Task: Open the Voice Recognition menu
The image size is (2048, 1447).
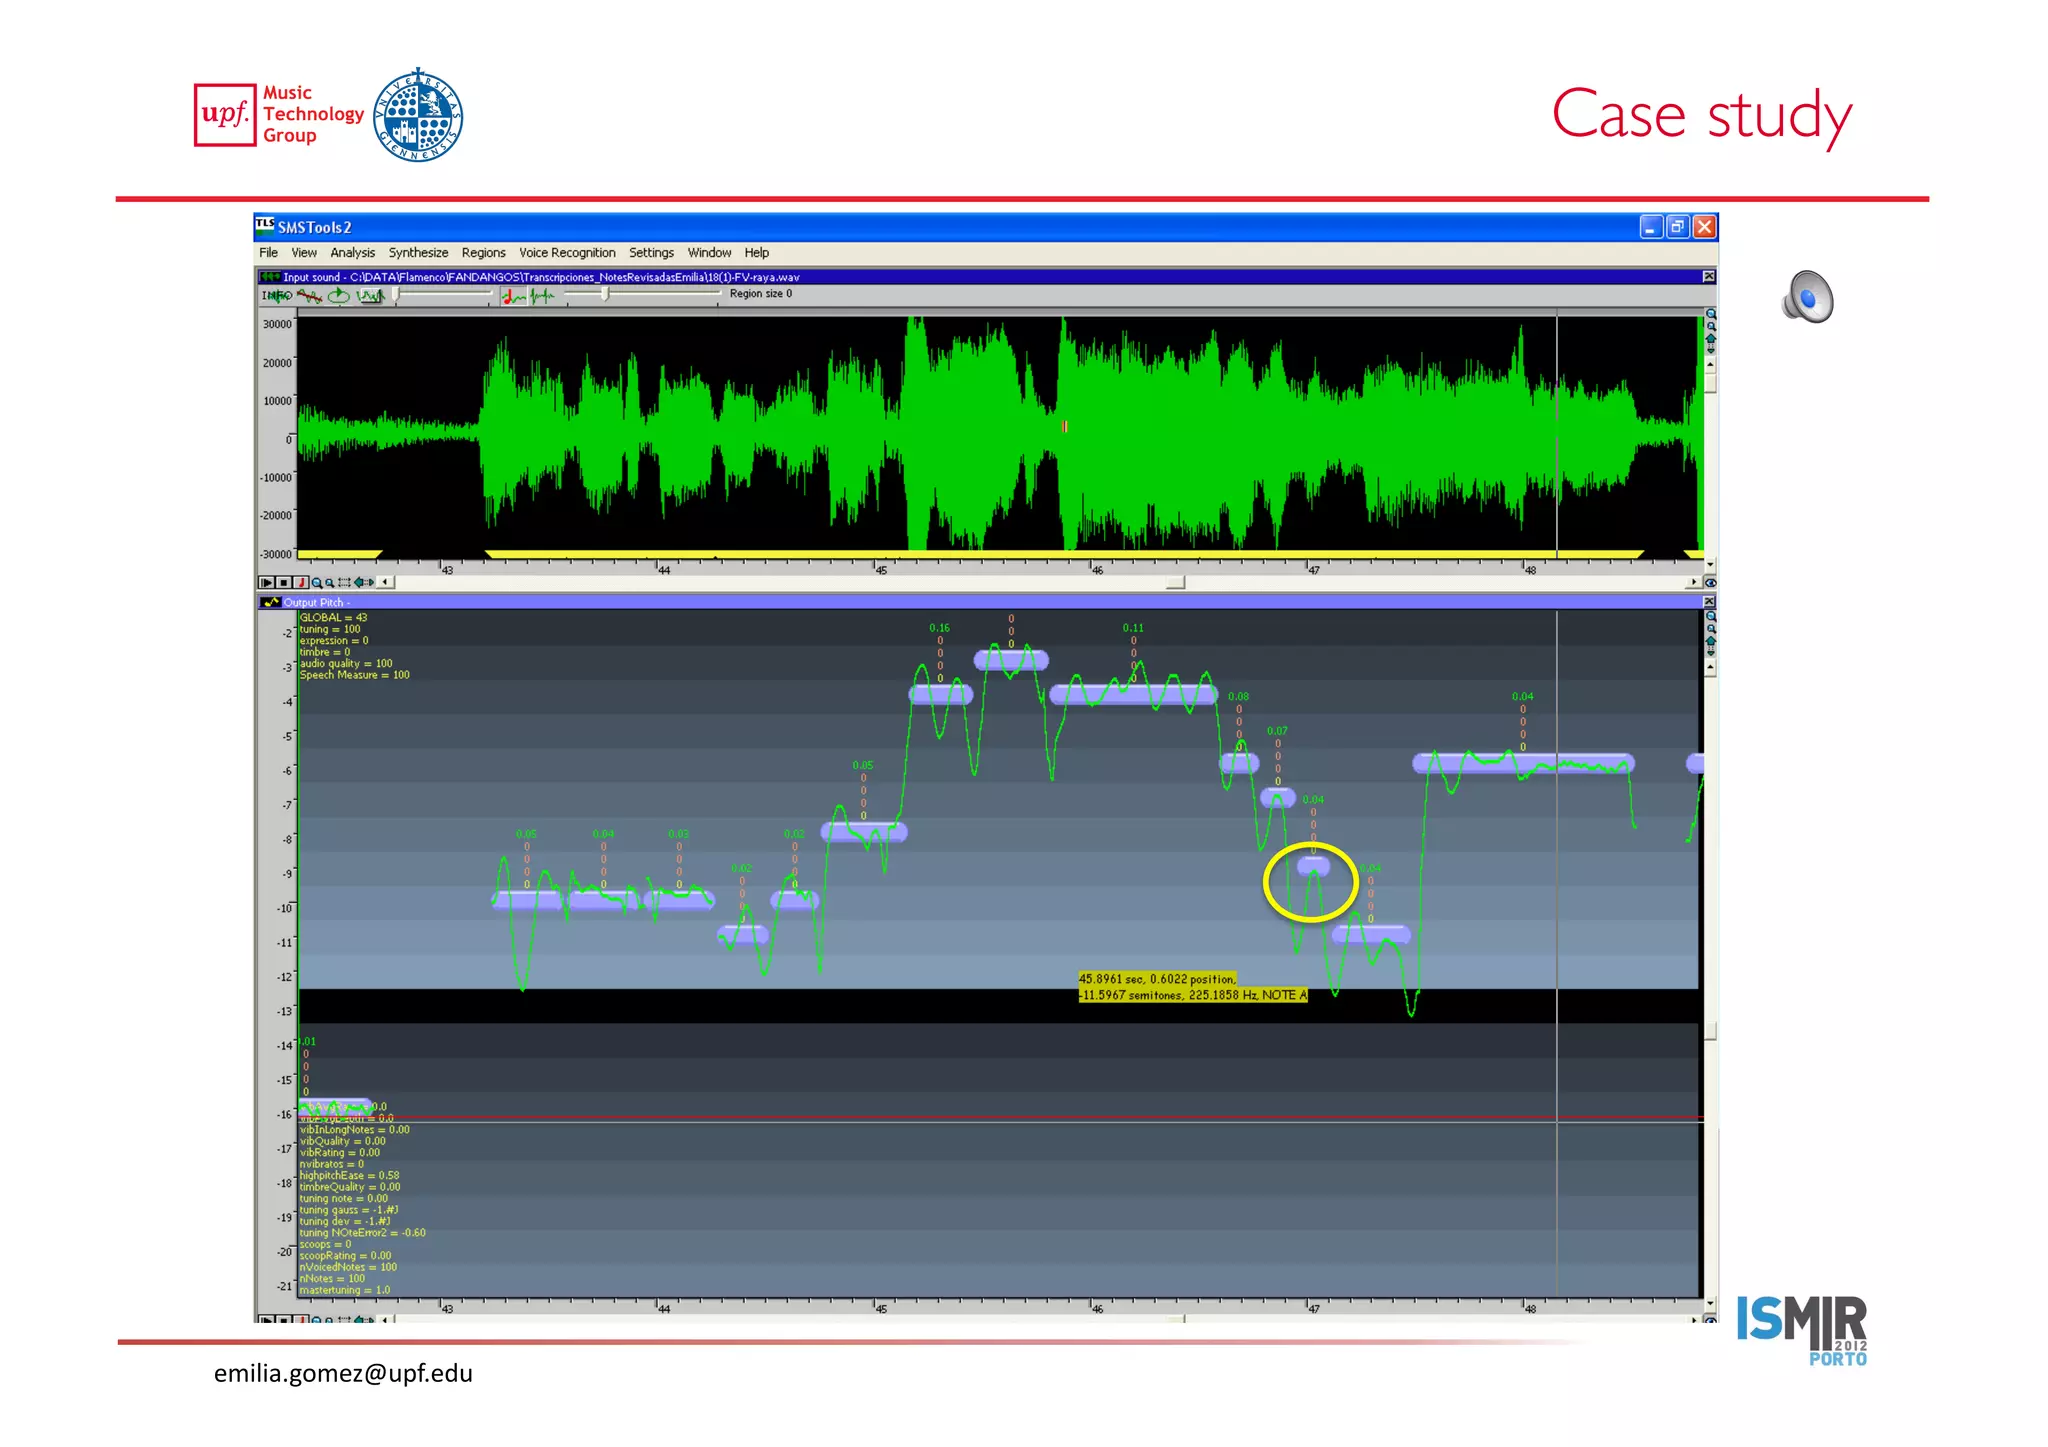Action: point(567,253)
